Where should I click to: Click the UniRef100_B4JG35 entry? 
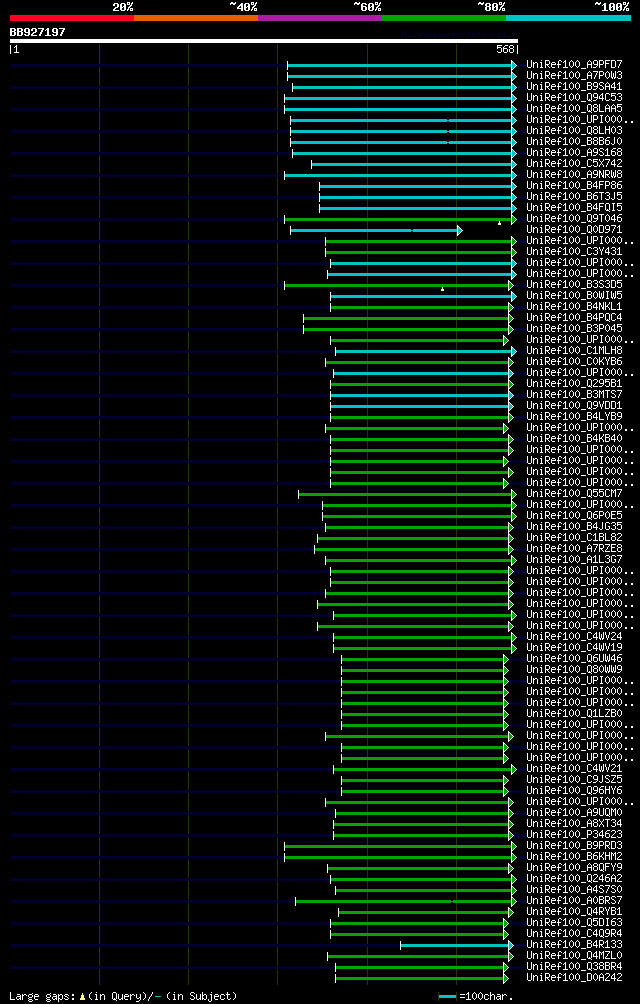pos(574,527)
